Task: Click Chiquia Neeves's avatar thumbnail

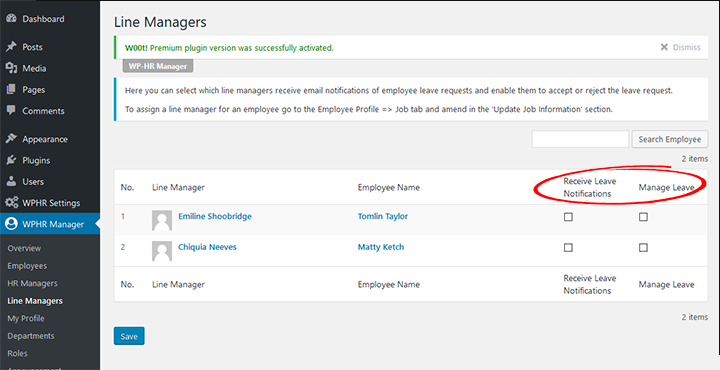Action: click(162, 251)
